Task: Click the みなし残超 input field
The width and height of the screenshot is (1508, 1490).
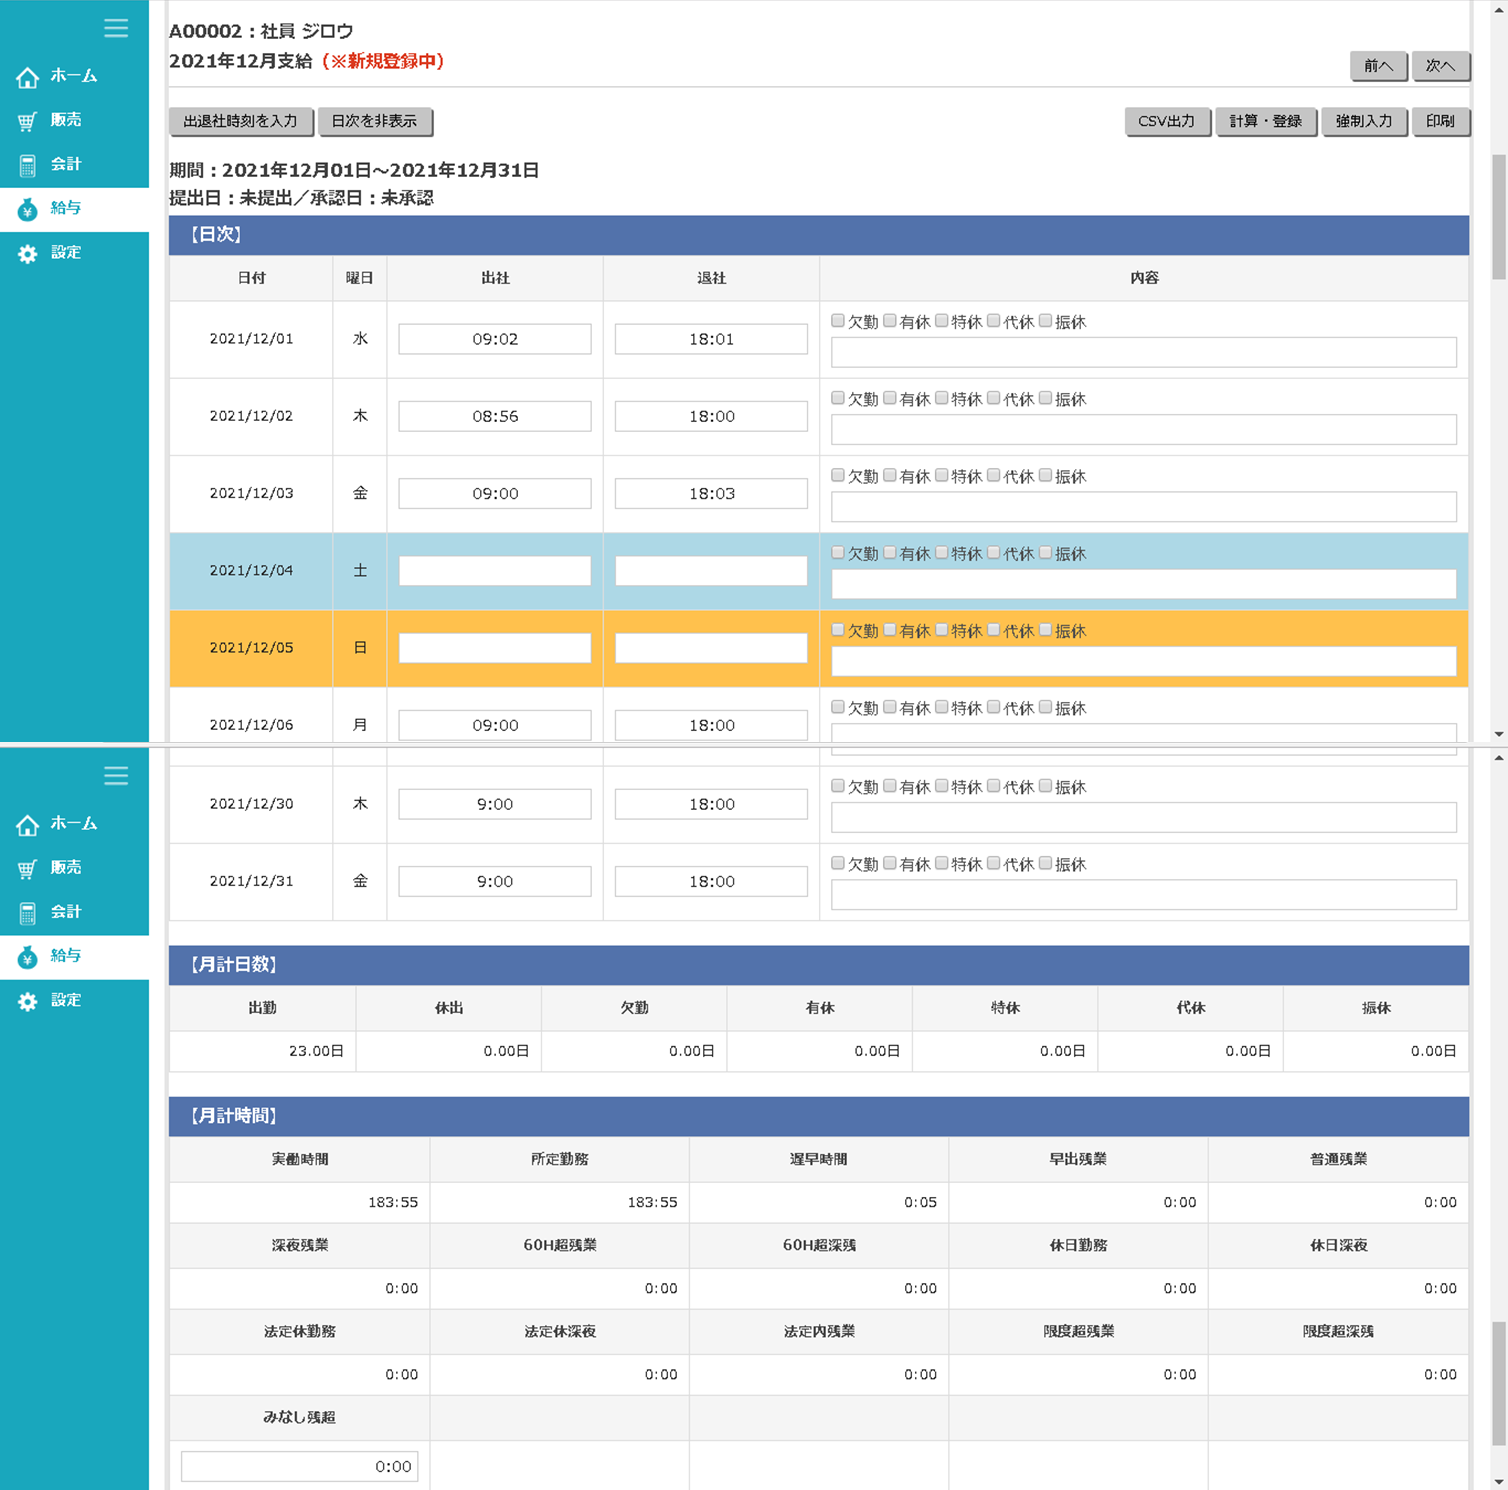Action: [299, 1466]
